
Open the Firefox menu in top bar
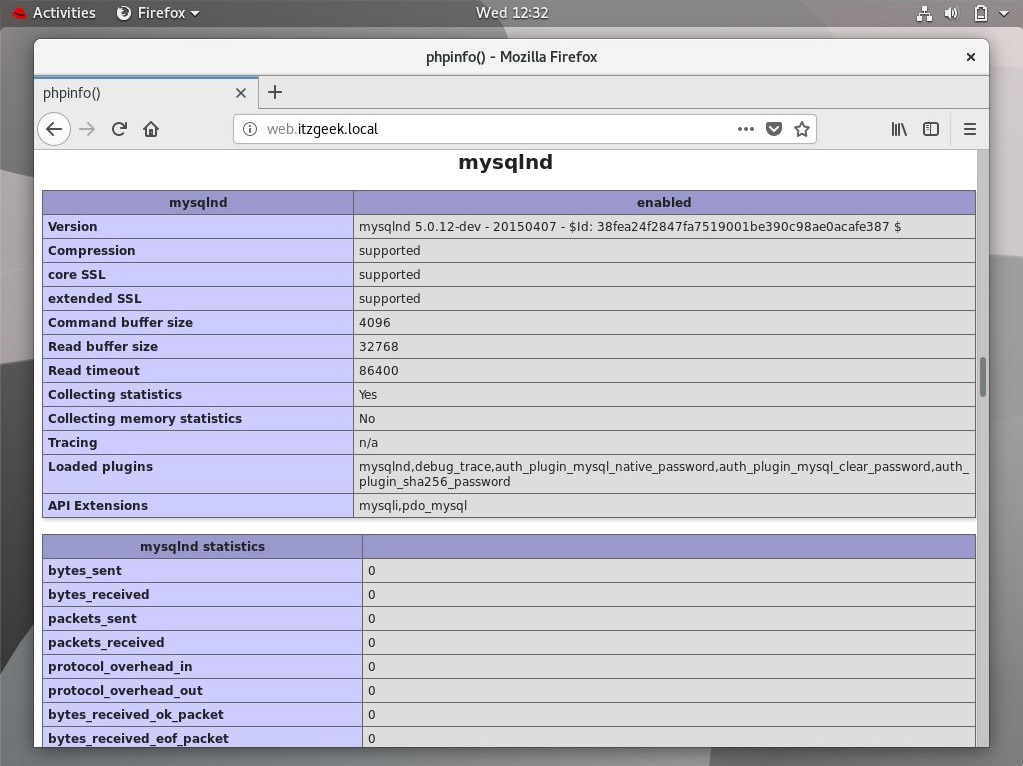156,12
